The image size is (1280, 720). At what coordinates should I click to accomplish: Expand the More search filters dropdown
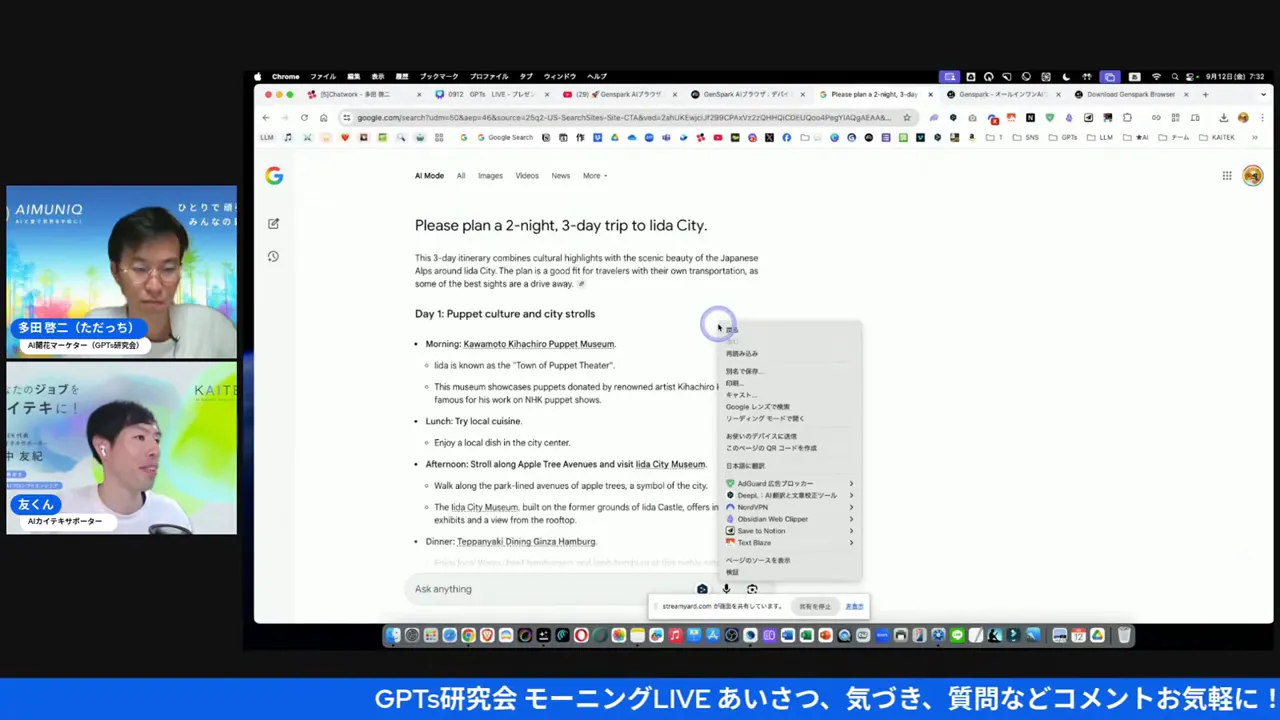pos(595,176)
